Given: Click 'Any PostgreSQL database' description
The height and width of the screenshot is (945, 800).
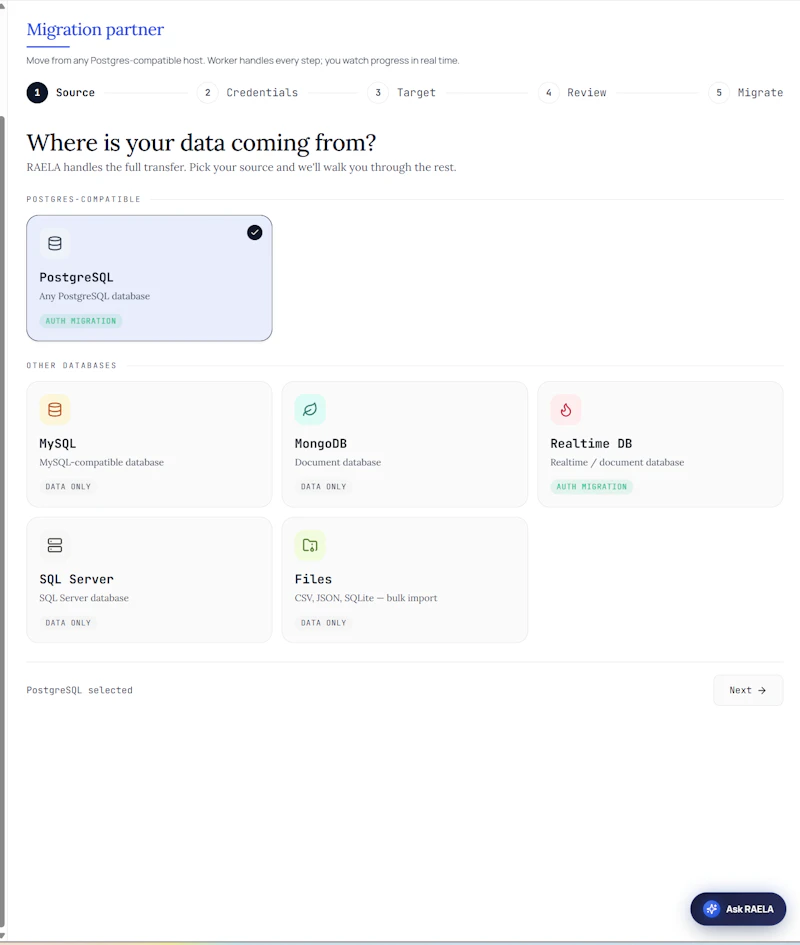Looking at the screenshot, I should click(x=95, y=296).
